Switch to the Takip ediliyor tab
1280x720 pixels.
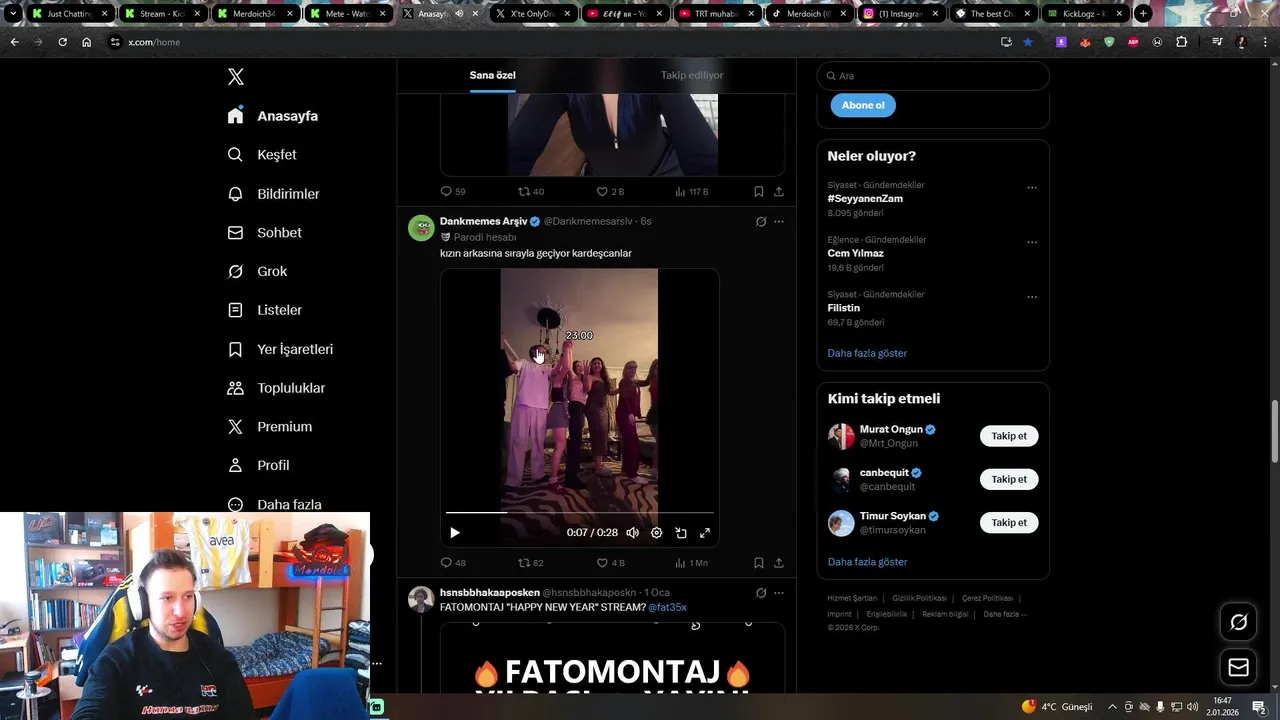tap(692, 75)
